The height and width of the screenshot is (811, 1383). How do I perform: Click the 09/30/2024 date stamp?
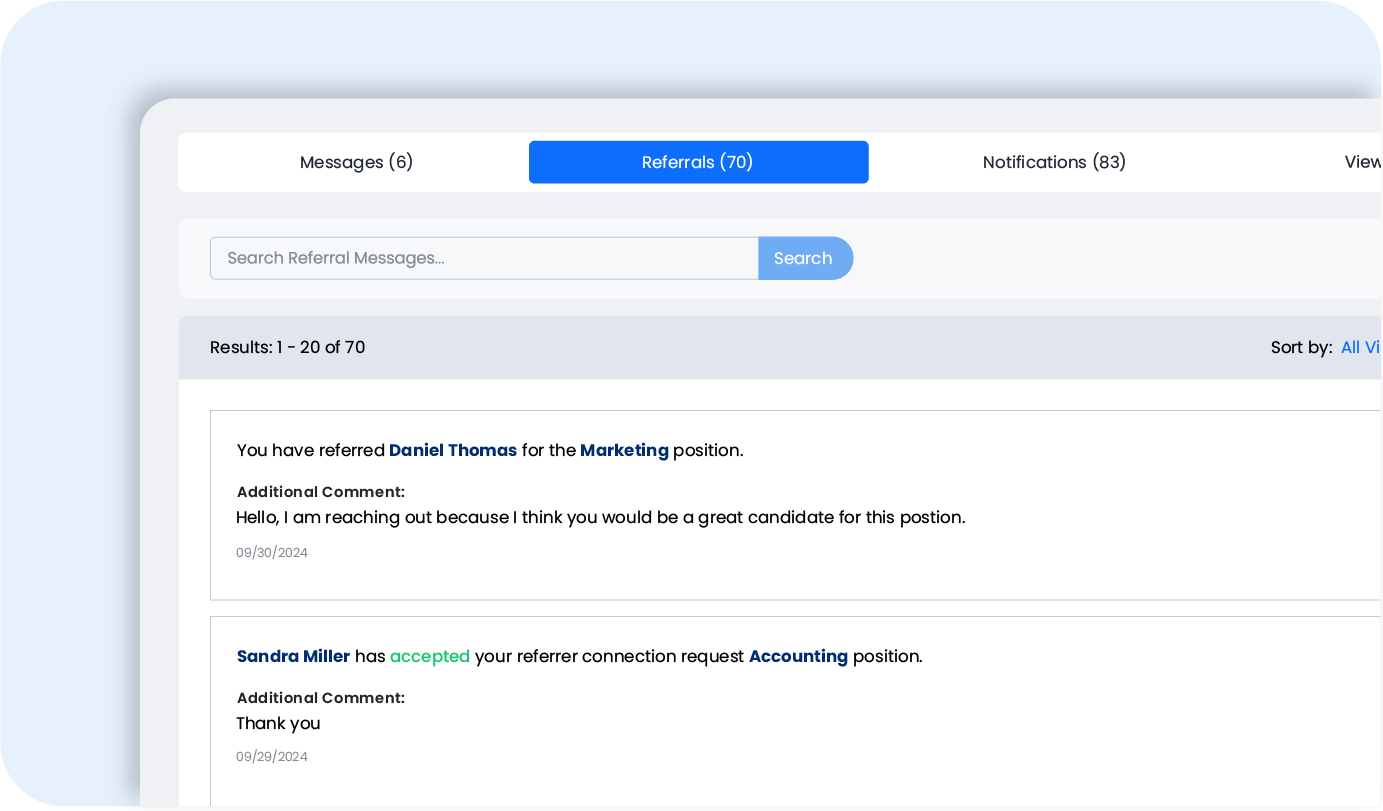click(272, 552)
